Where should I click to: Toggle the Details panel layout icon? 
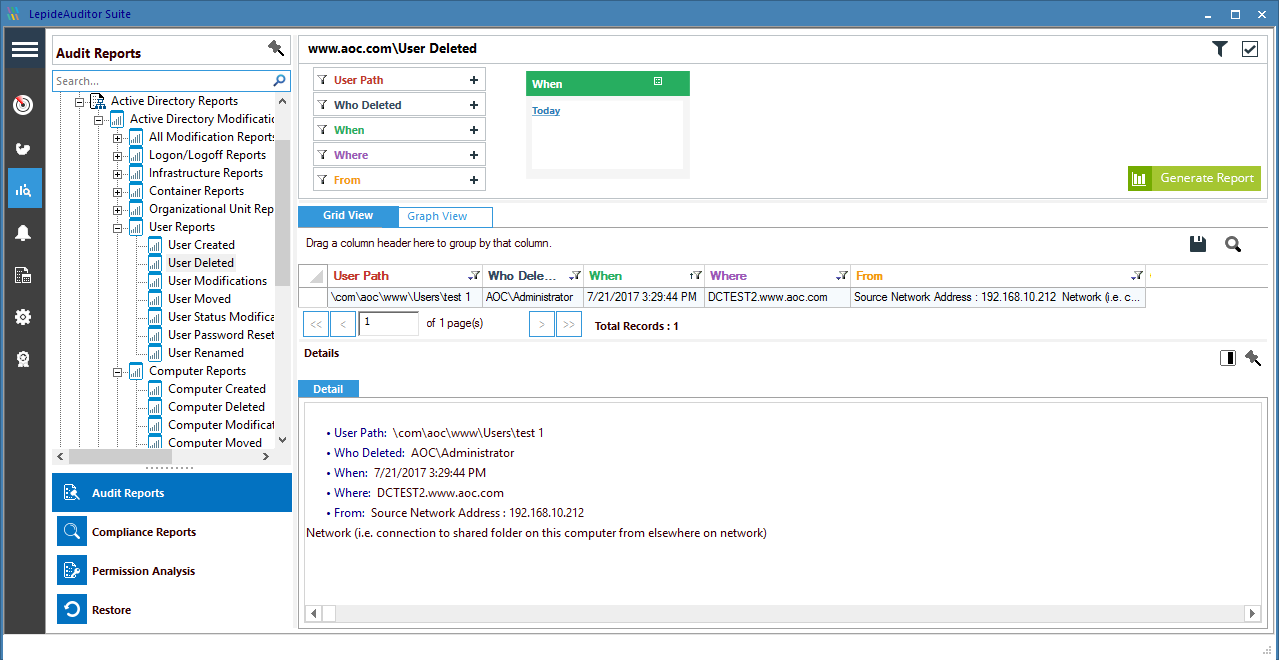coord(1228,358)
